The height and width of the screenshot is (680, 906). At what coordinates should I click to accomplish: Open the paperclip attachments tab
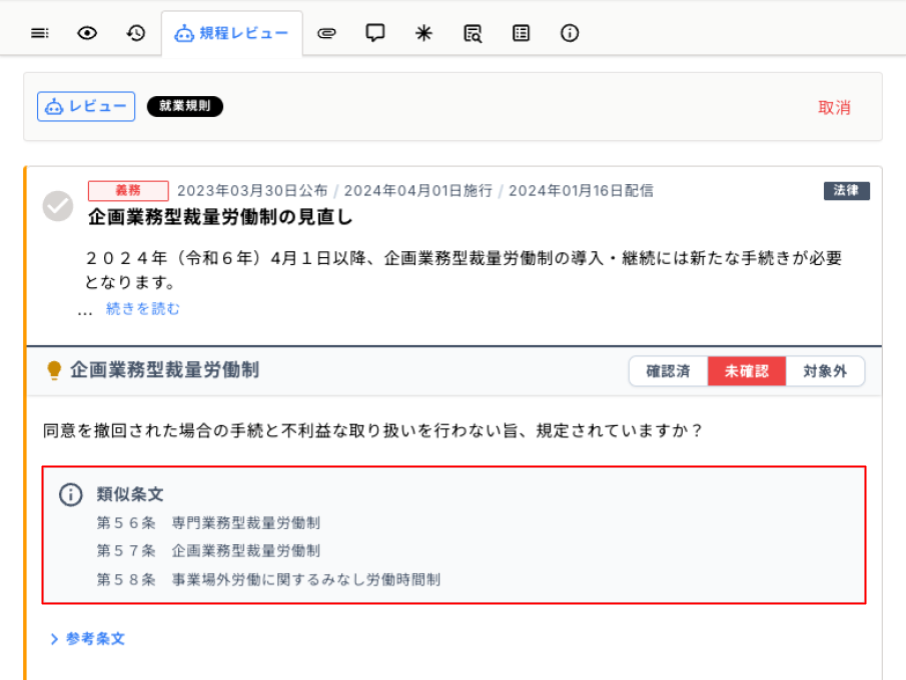(x=326, y=33)
